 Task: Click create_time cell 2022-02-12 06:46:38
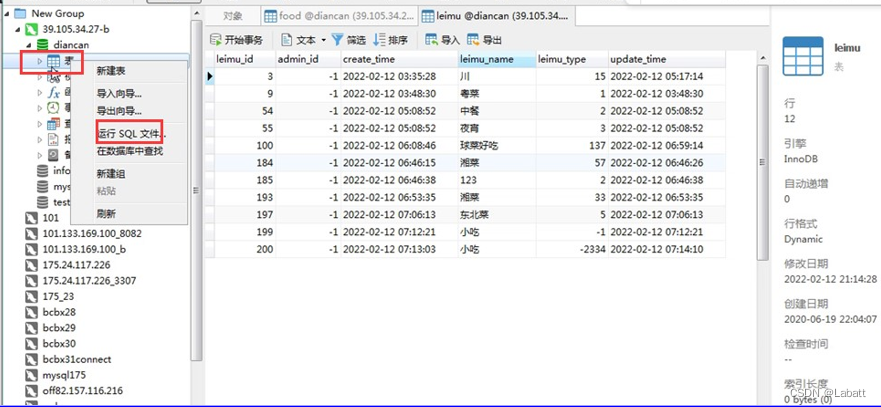(x=399, y=180)
